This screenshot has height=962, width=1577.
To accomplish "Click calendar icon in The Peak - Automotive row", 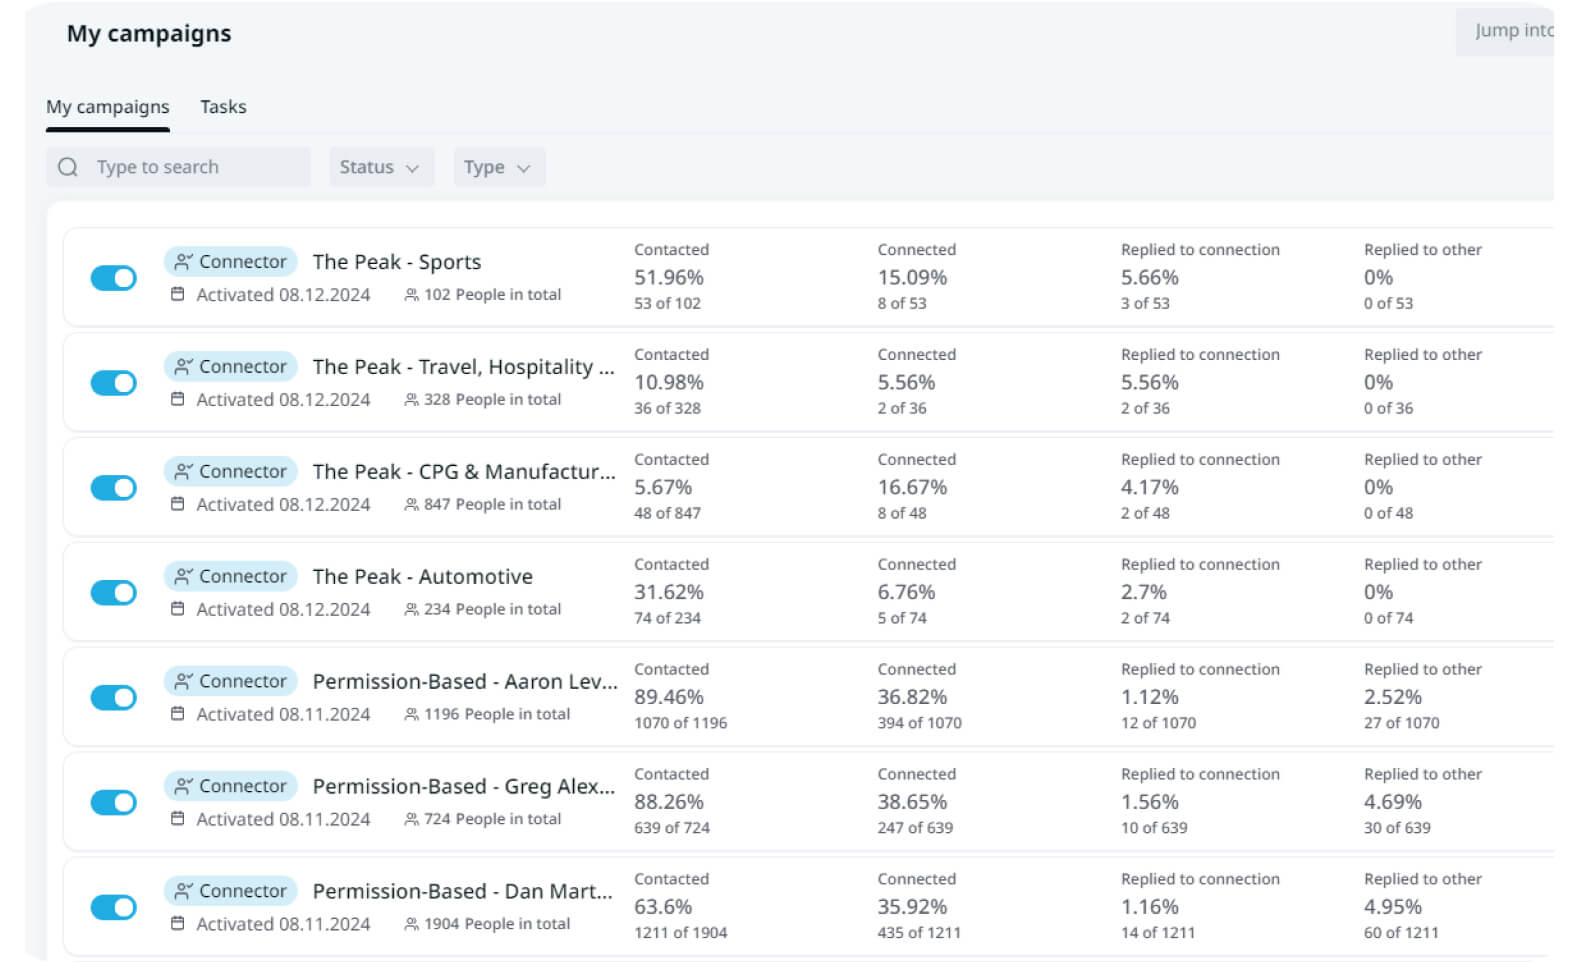I will (177, 609).
